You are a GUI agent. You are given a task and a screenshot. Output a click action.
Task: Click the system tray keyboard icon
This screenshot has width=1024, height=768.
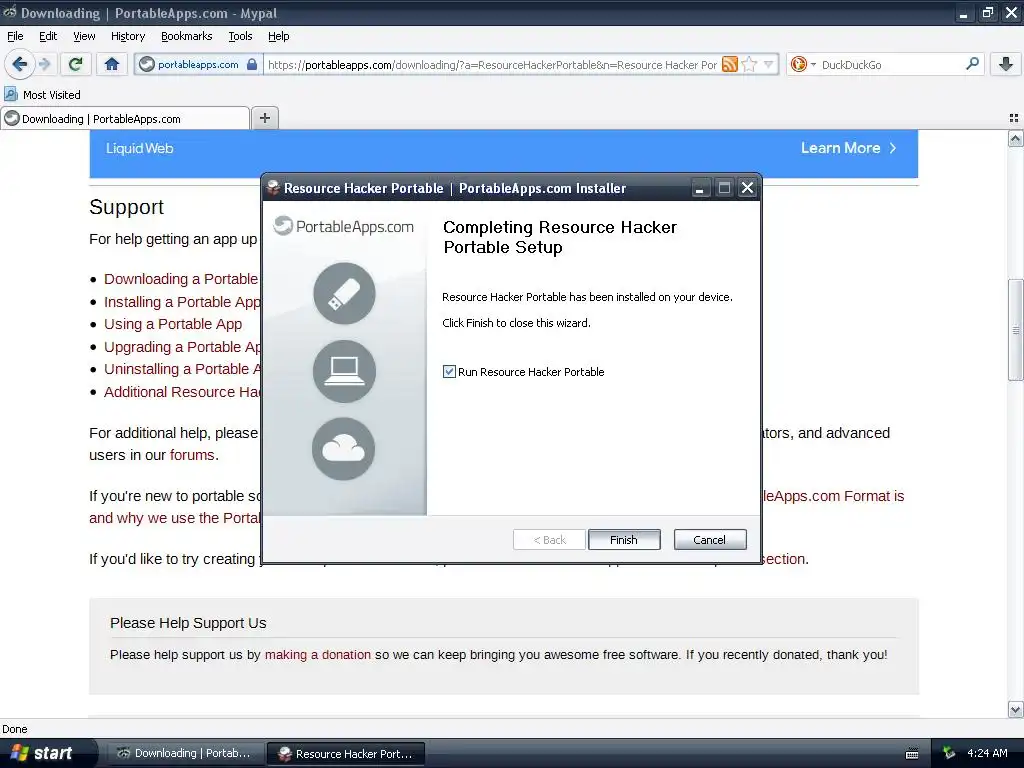point(912,754)
